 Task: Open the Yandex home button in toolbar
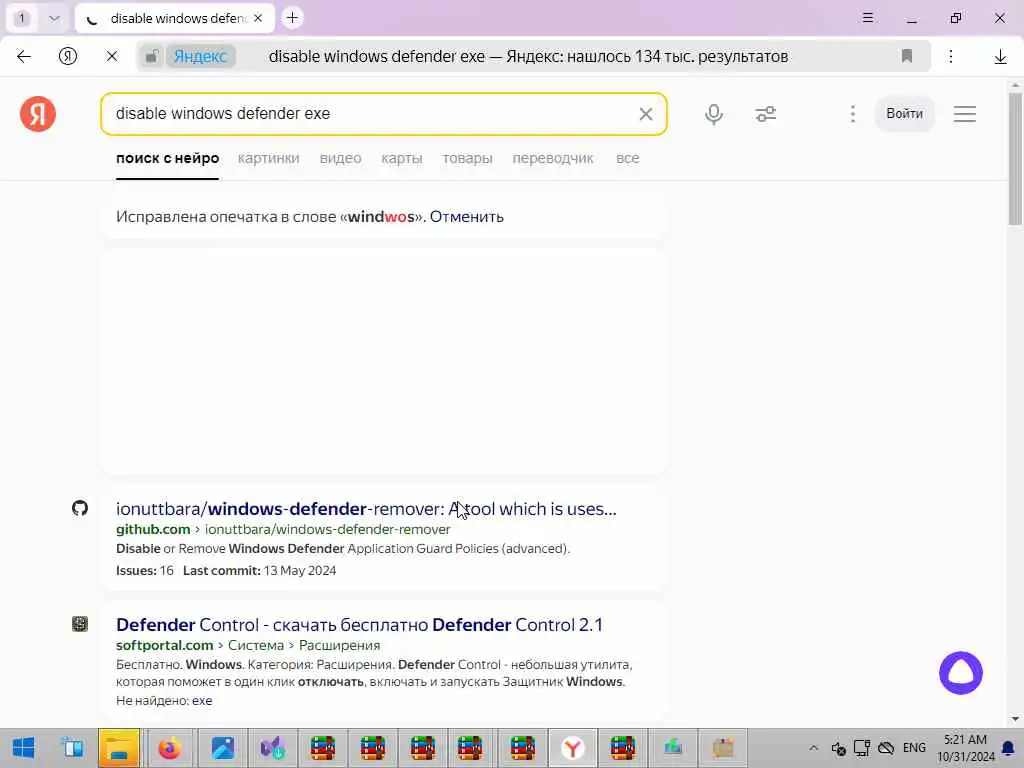pos(68,57)
